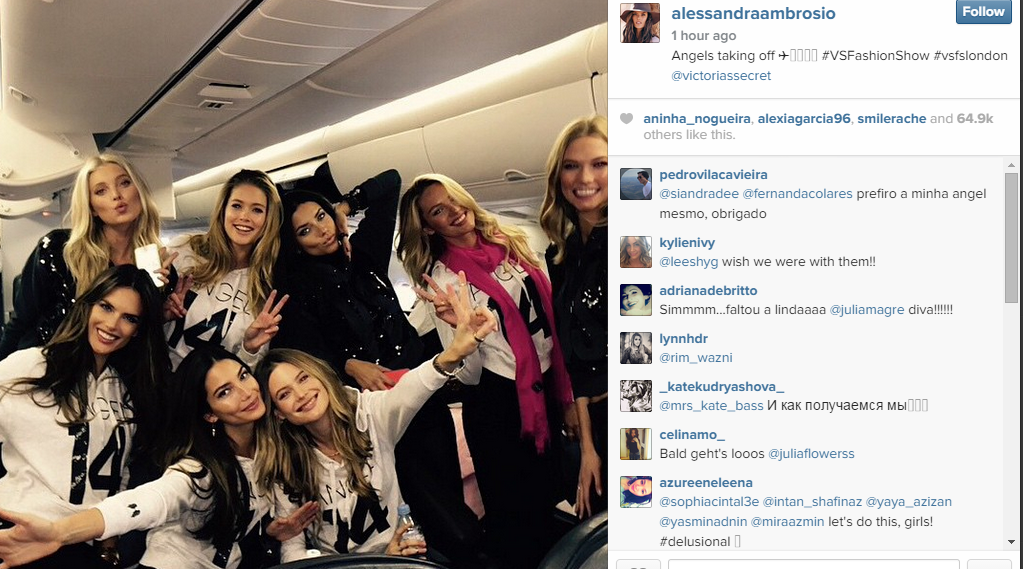Click kylienivy's avatar thumbnail
This screenshot has height=569, width=1023.
[x=635, y=252]
